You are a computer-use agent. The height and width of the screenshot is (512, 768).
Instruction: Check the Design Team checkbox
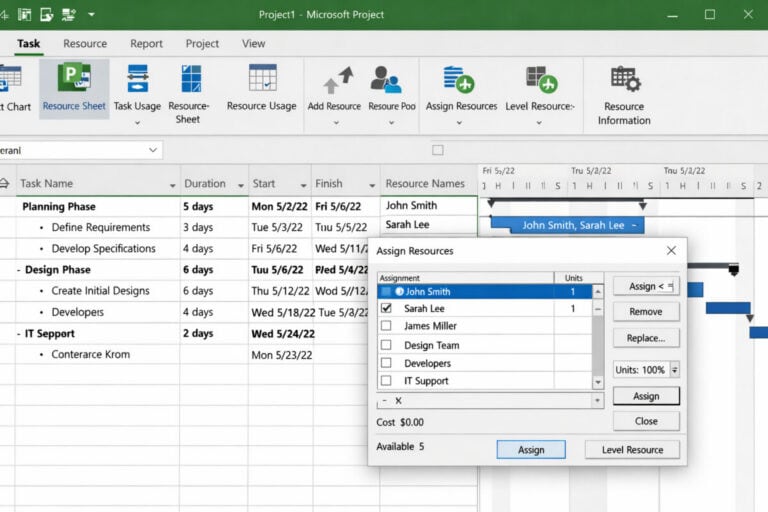coord(386,345)
